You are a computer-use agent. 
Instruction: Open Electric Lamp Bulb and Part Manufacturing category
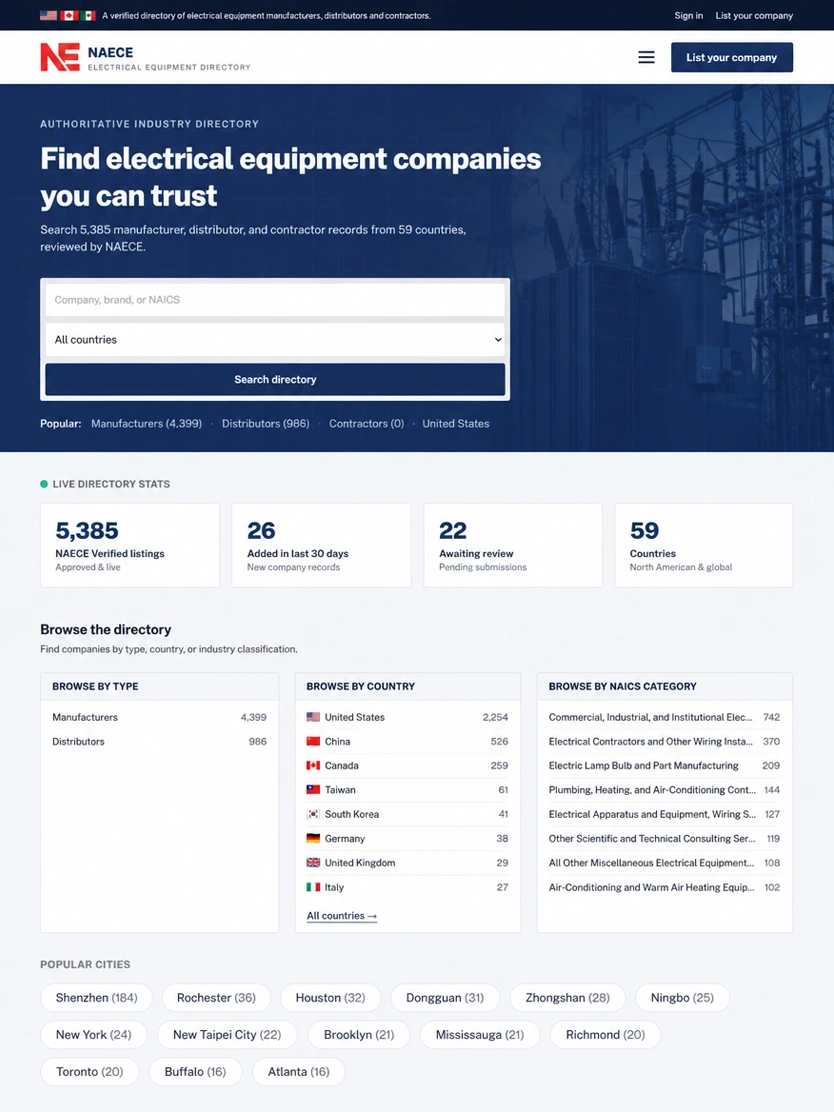click(x=664, y=765)
